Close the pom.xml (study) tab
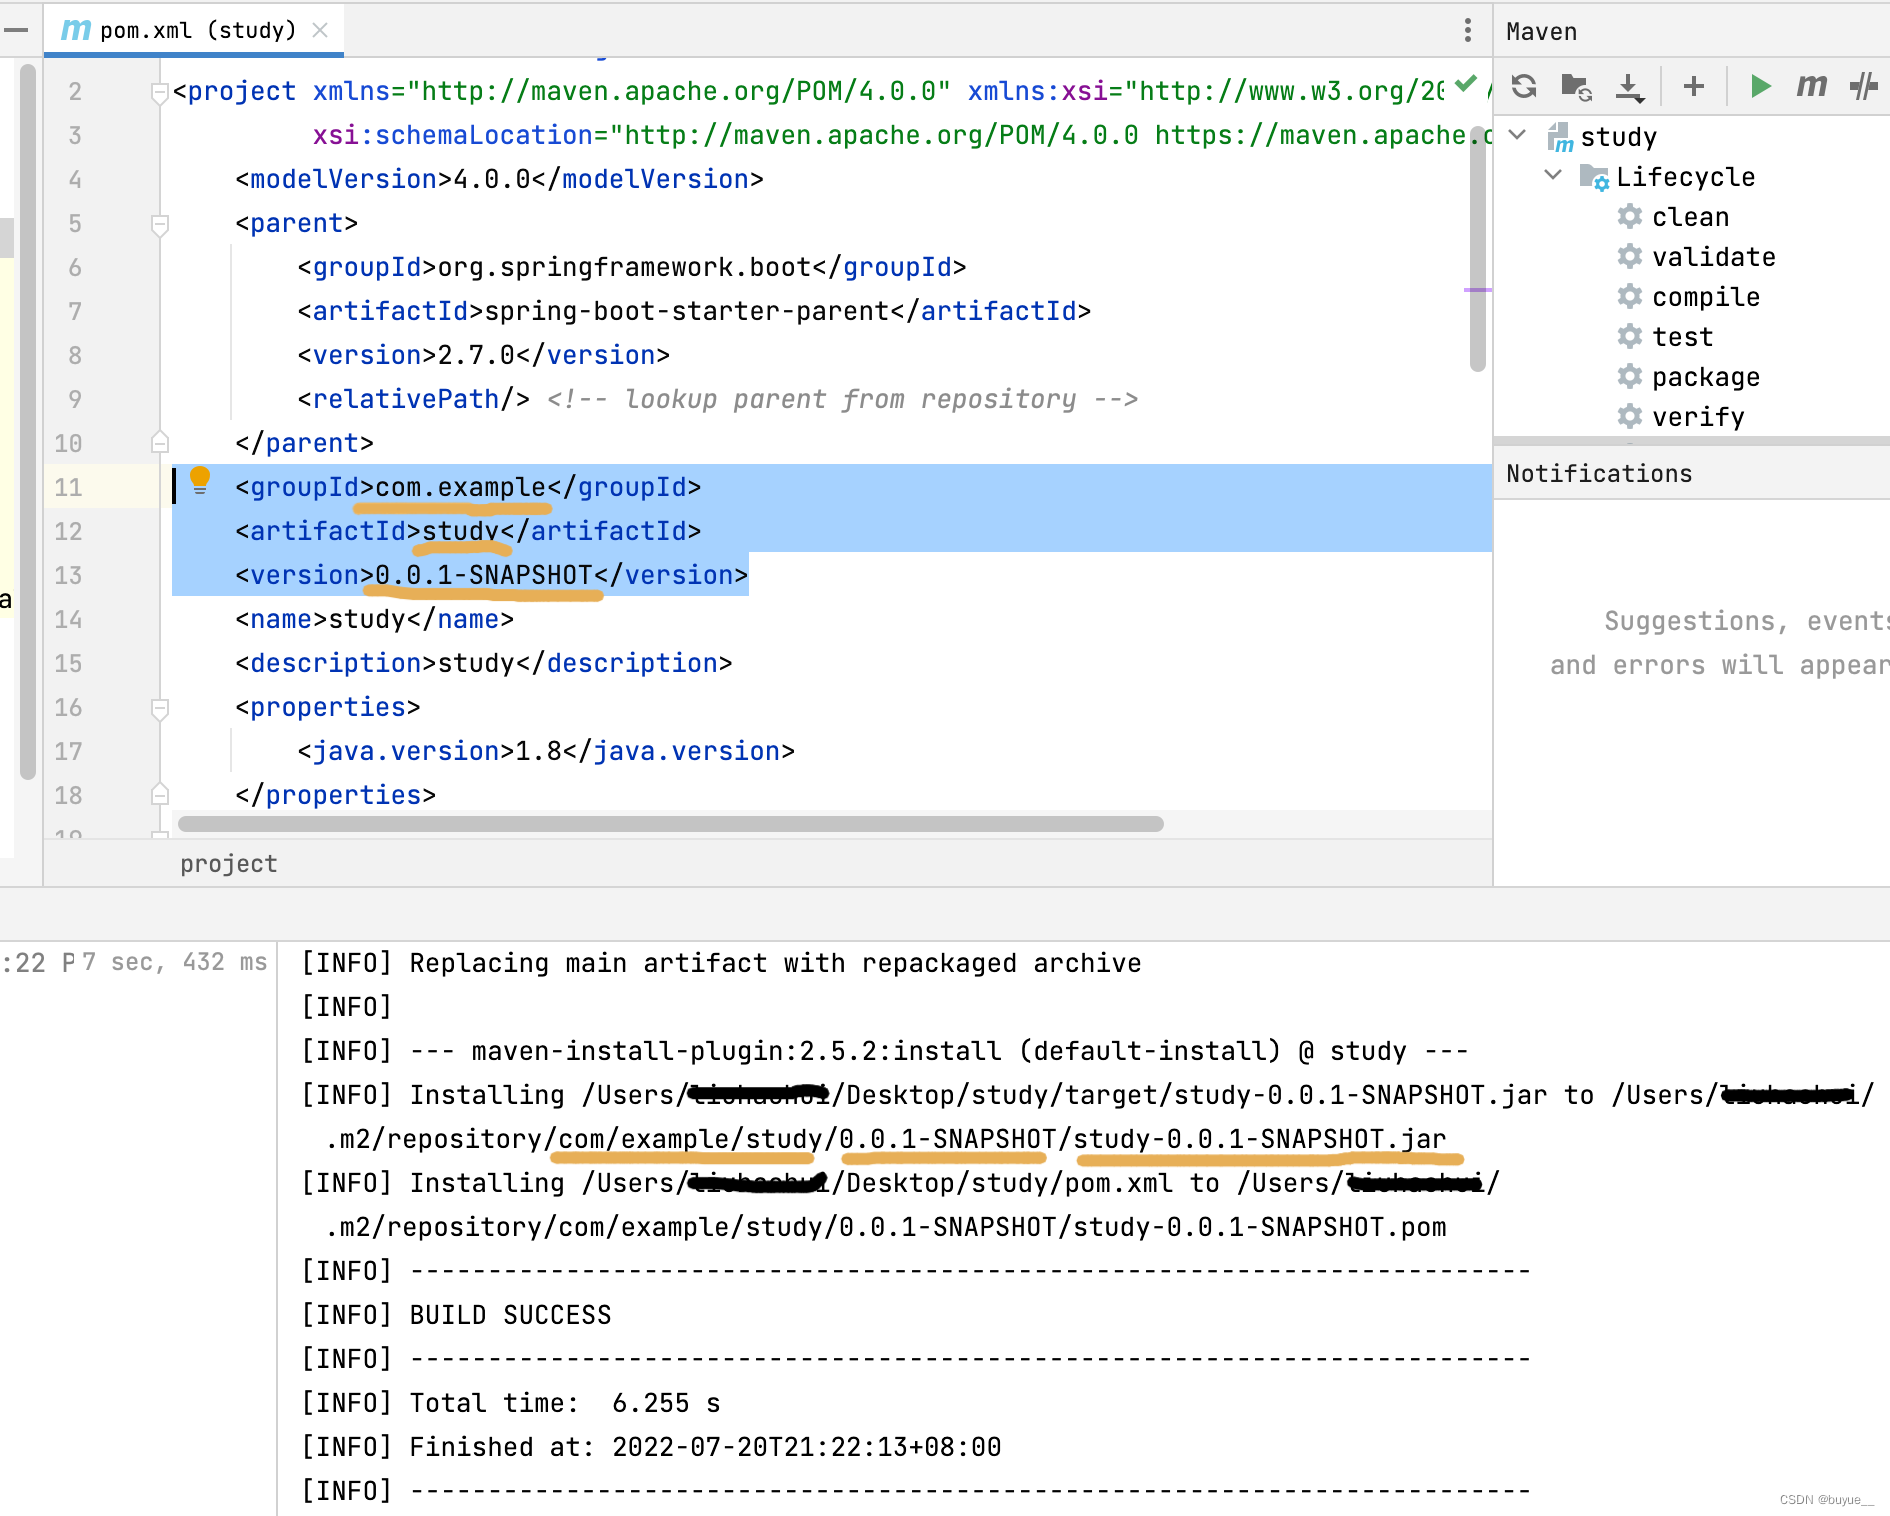Screen dimensions: 1890x1516 (x=320, y=30)
